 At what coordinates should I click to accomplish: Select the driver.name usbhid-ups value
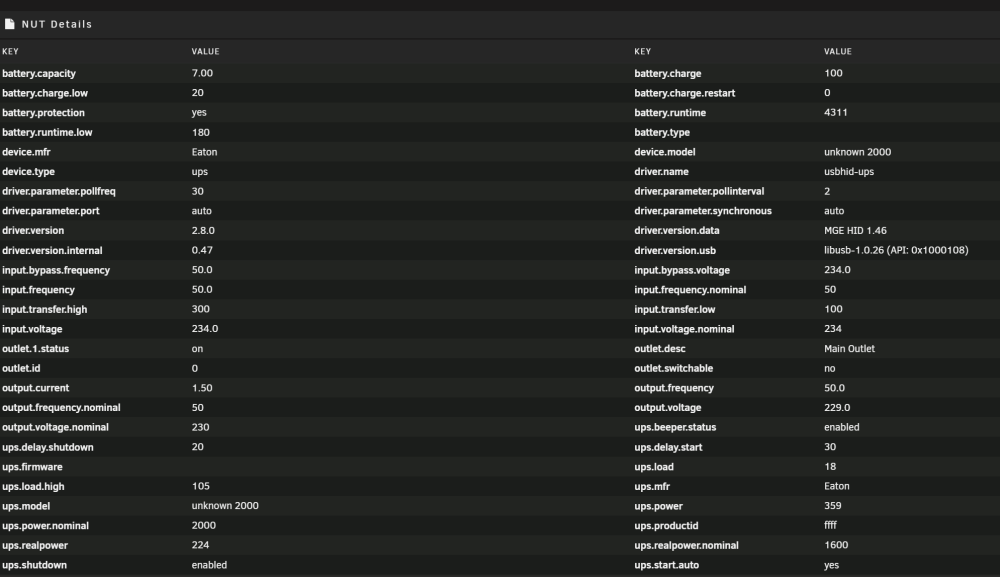(x=849, y=172)
